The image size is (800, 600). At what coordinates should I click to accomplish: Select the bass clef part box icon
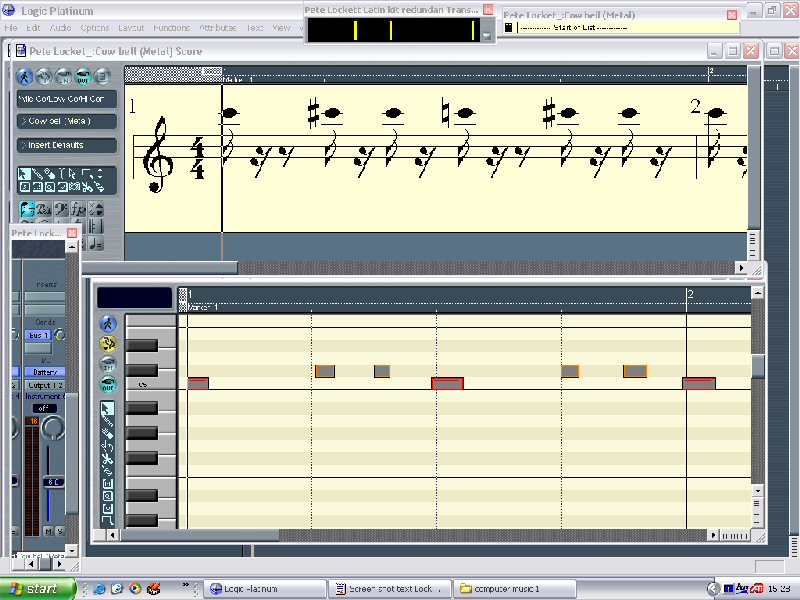[60, 210]
